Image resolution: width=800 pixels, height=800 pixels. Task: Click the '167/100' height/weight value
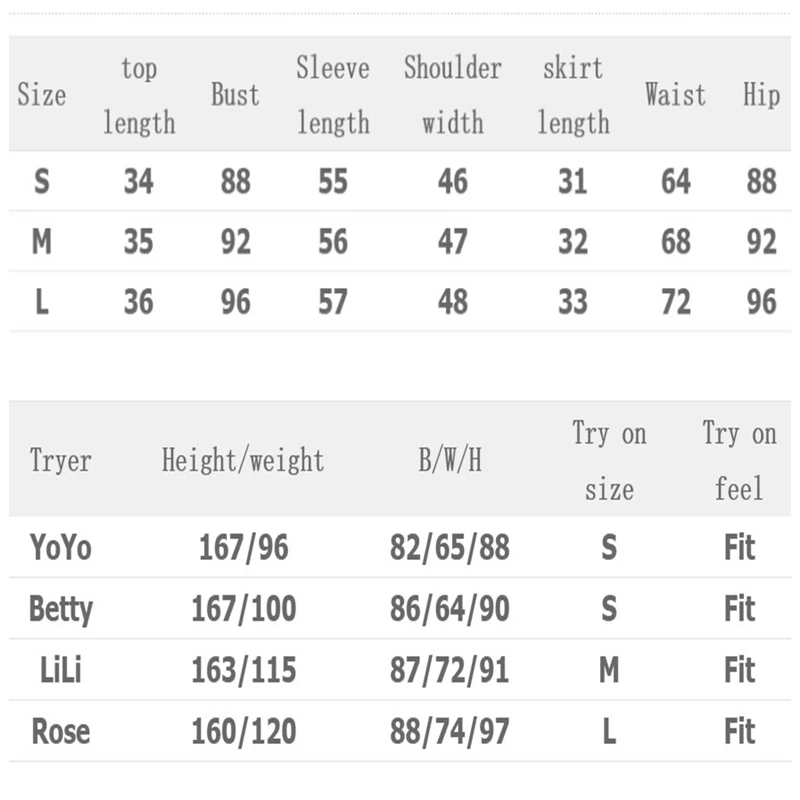(x=243, y=609)
